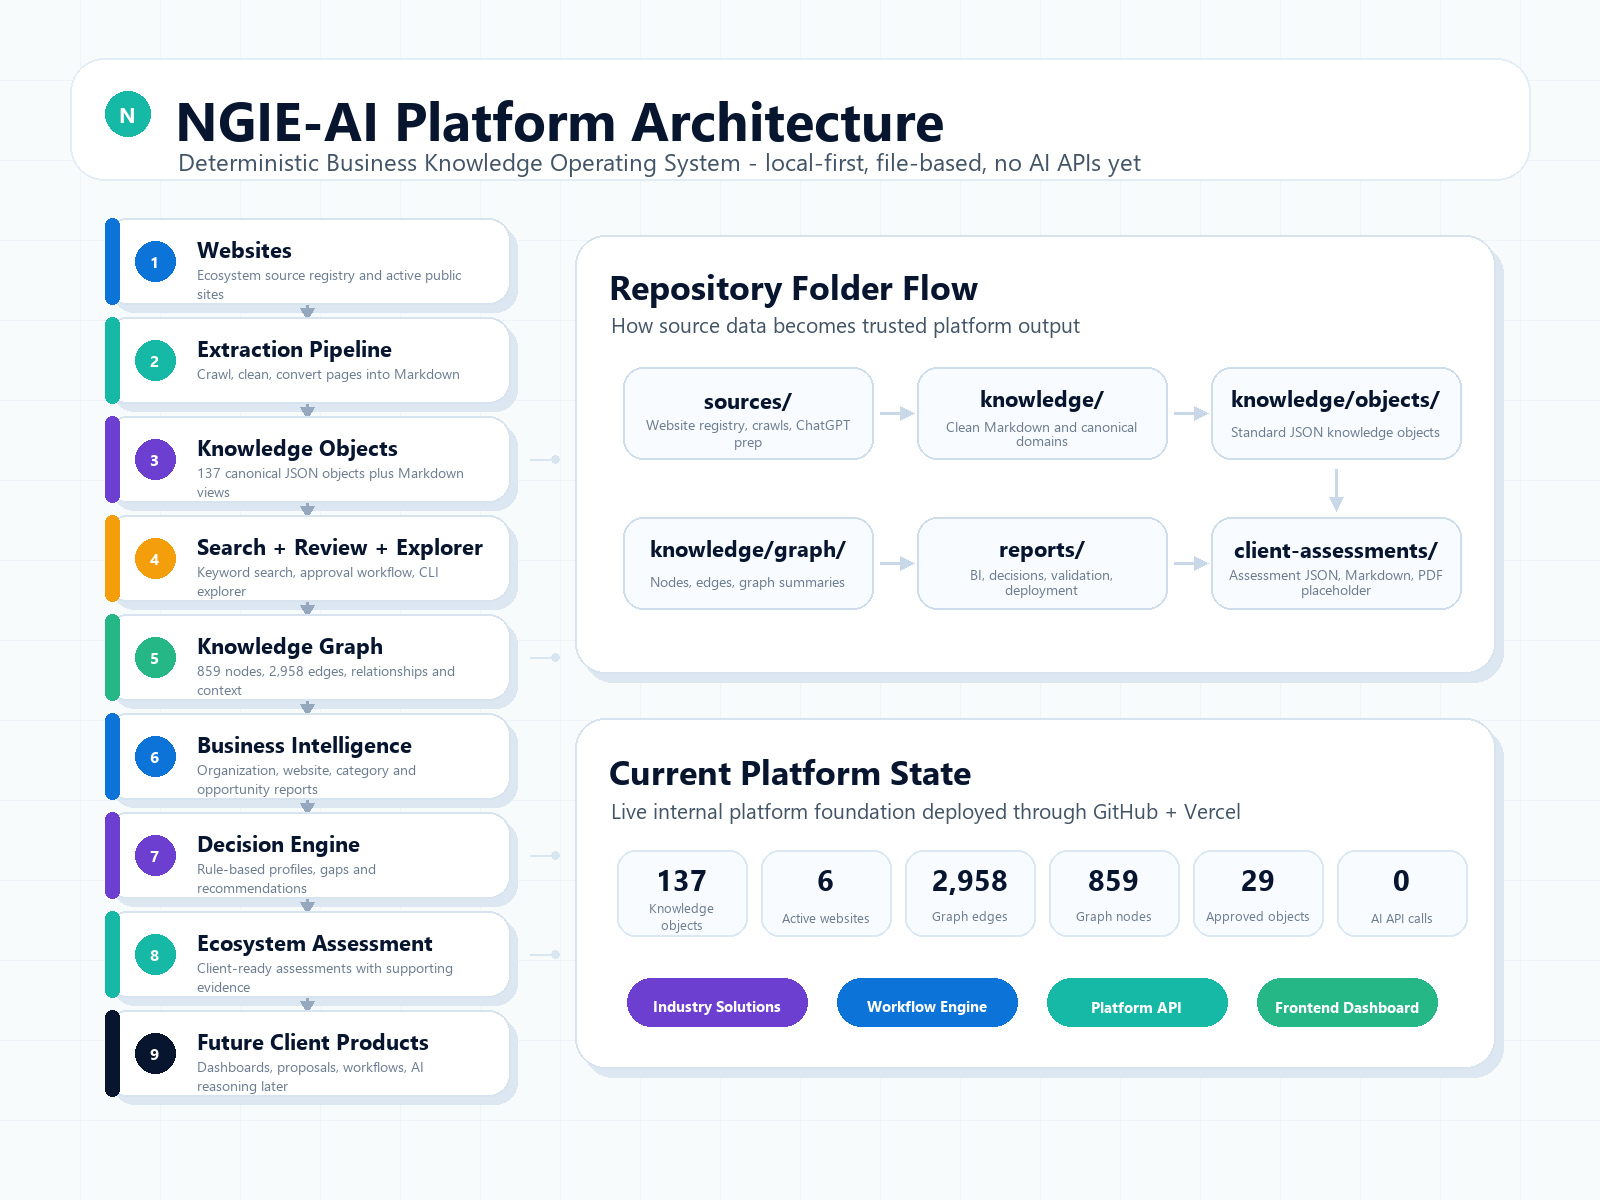The height and width of the screenshot is (1200, 1600).
Task: Click the Ecosystem Assessment step title
Action: pyautogui.click(x=315, y=944)
